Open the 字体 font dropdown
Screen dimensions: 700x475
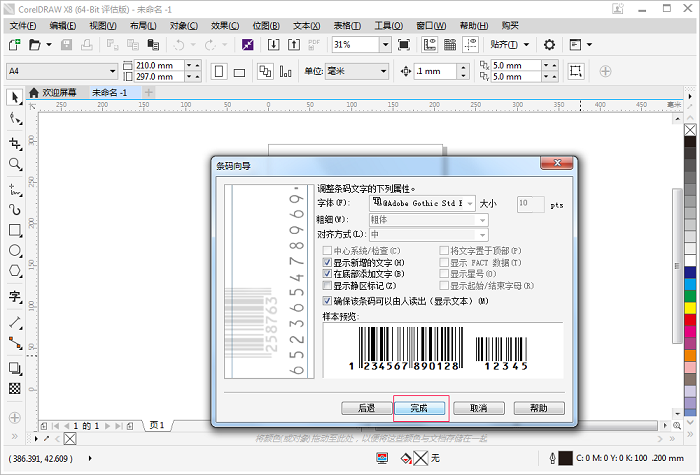(x=469, y=203)
